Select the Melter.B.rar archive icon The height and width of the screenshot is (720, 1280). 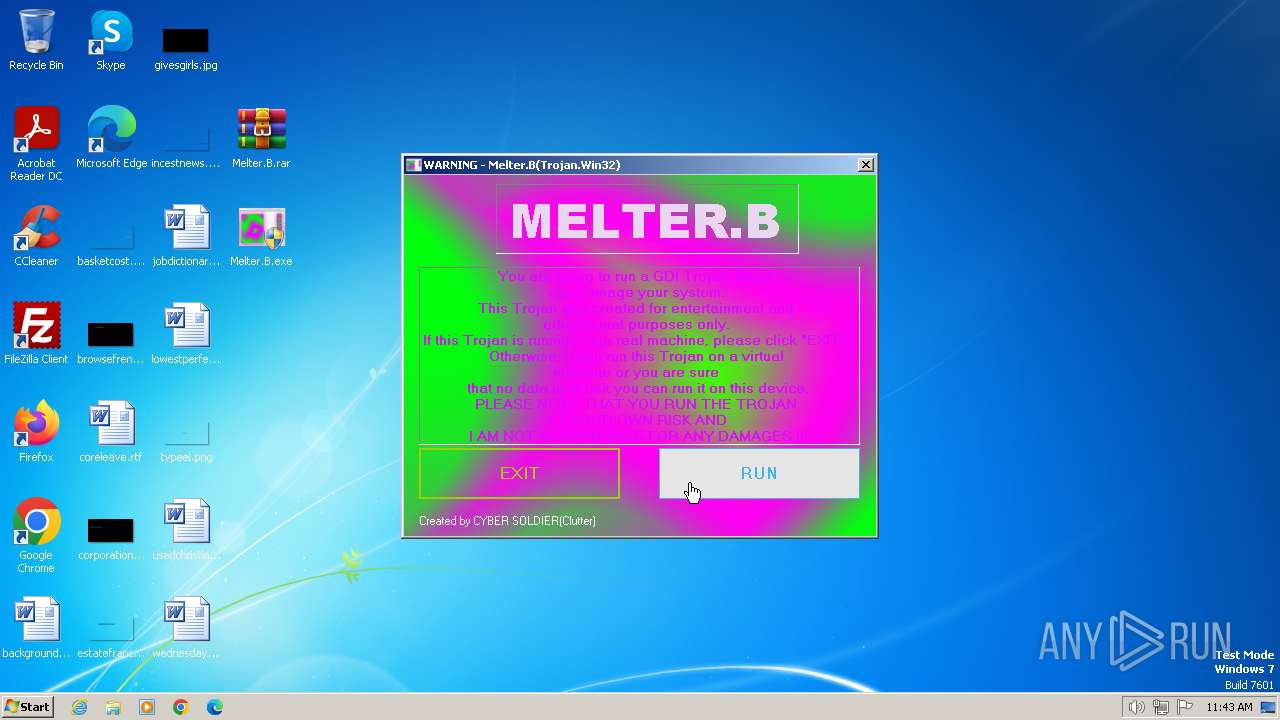coord(261,138)
